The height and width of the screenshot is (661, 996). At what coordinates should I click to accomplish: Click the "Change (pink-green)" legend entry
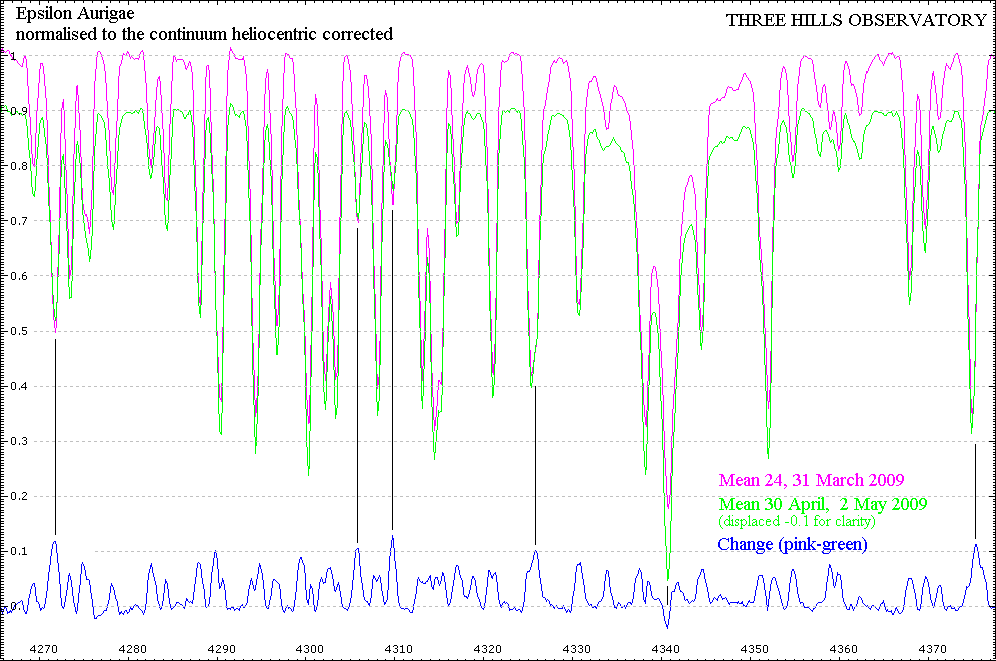pyautogui.click(x=792, y=544)
